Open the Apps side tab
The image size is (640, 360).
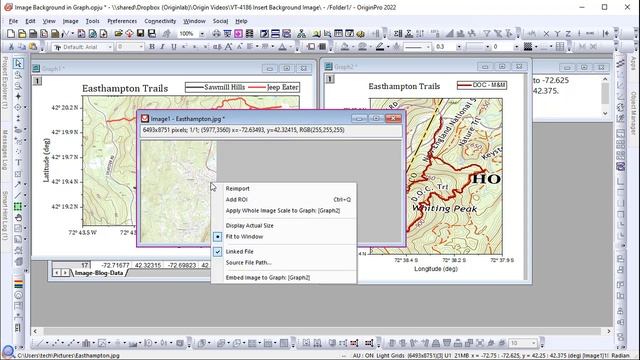633,63
